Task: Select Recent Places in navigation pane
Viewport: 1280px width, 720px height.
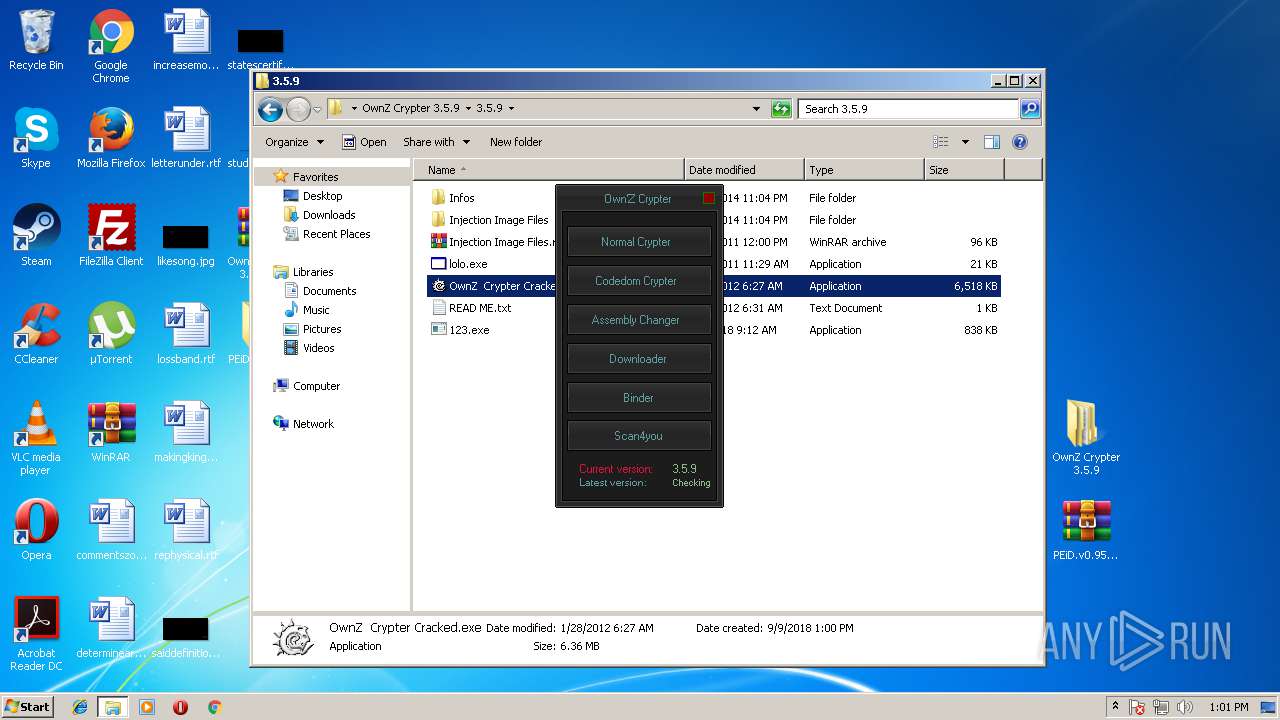Action: tap(327, 234)
